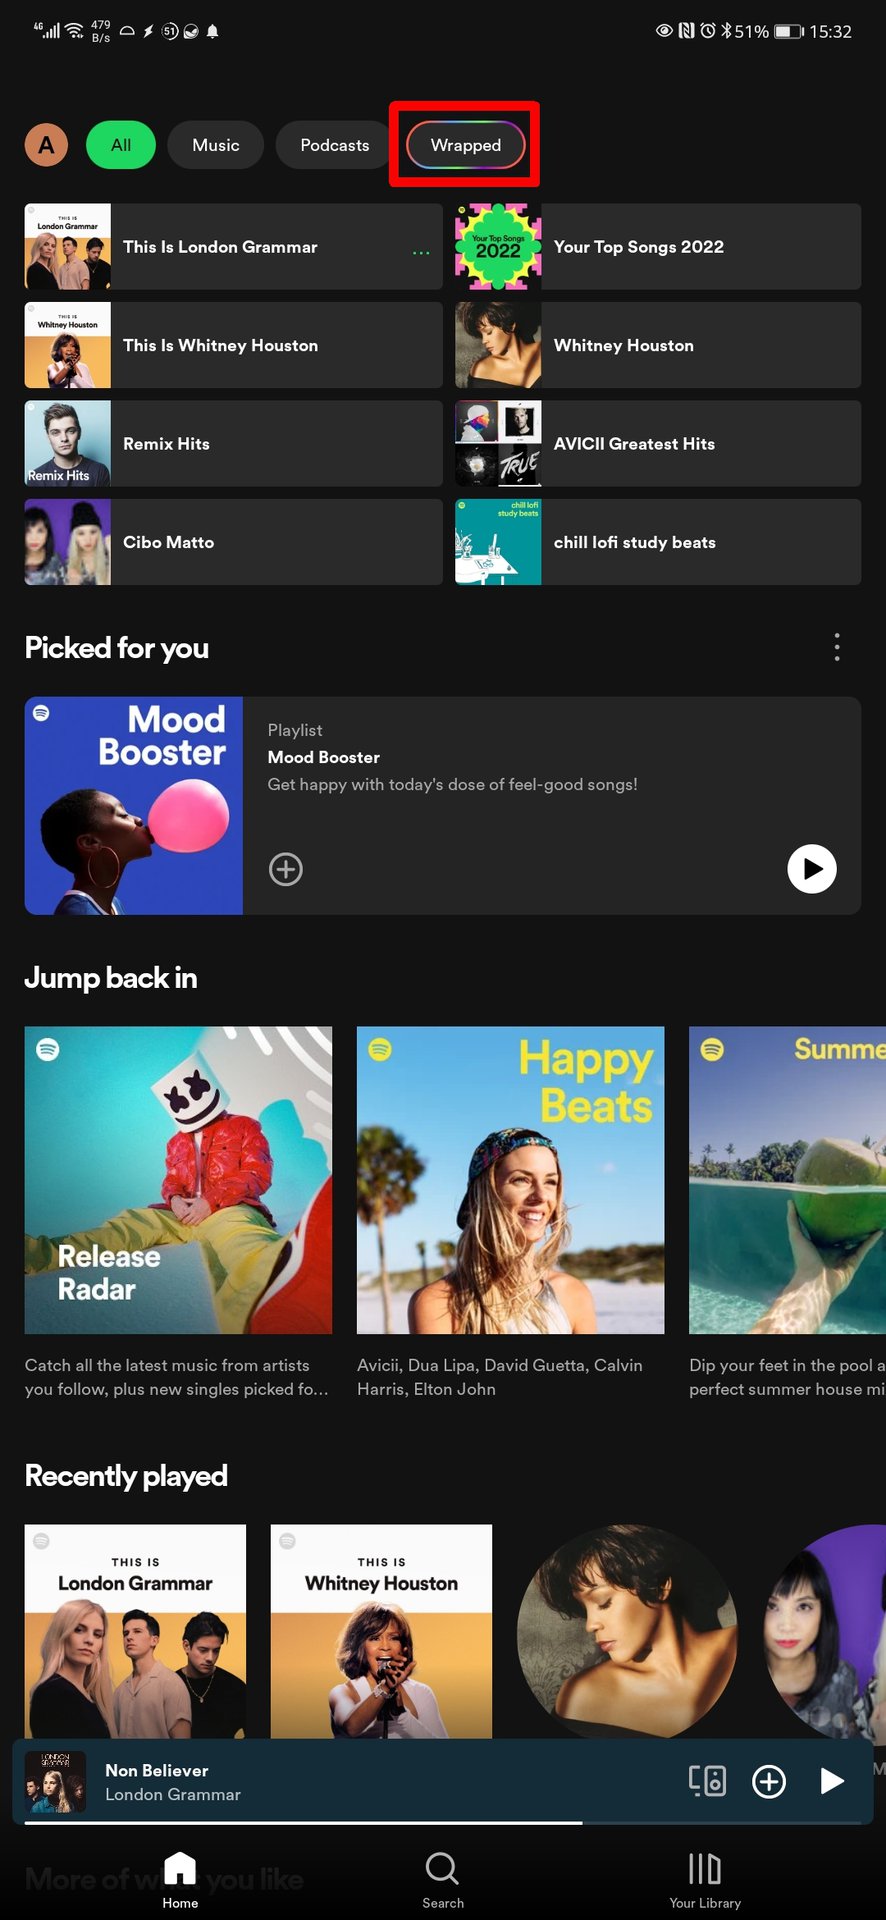Add Non Believer to library with plus icon

pyautogui.click(x=768, y=1781)
